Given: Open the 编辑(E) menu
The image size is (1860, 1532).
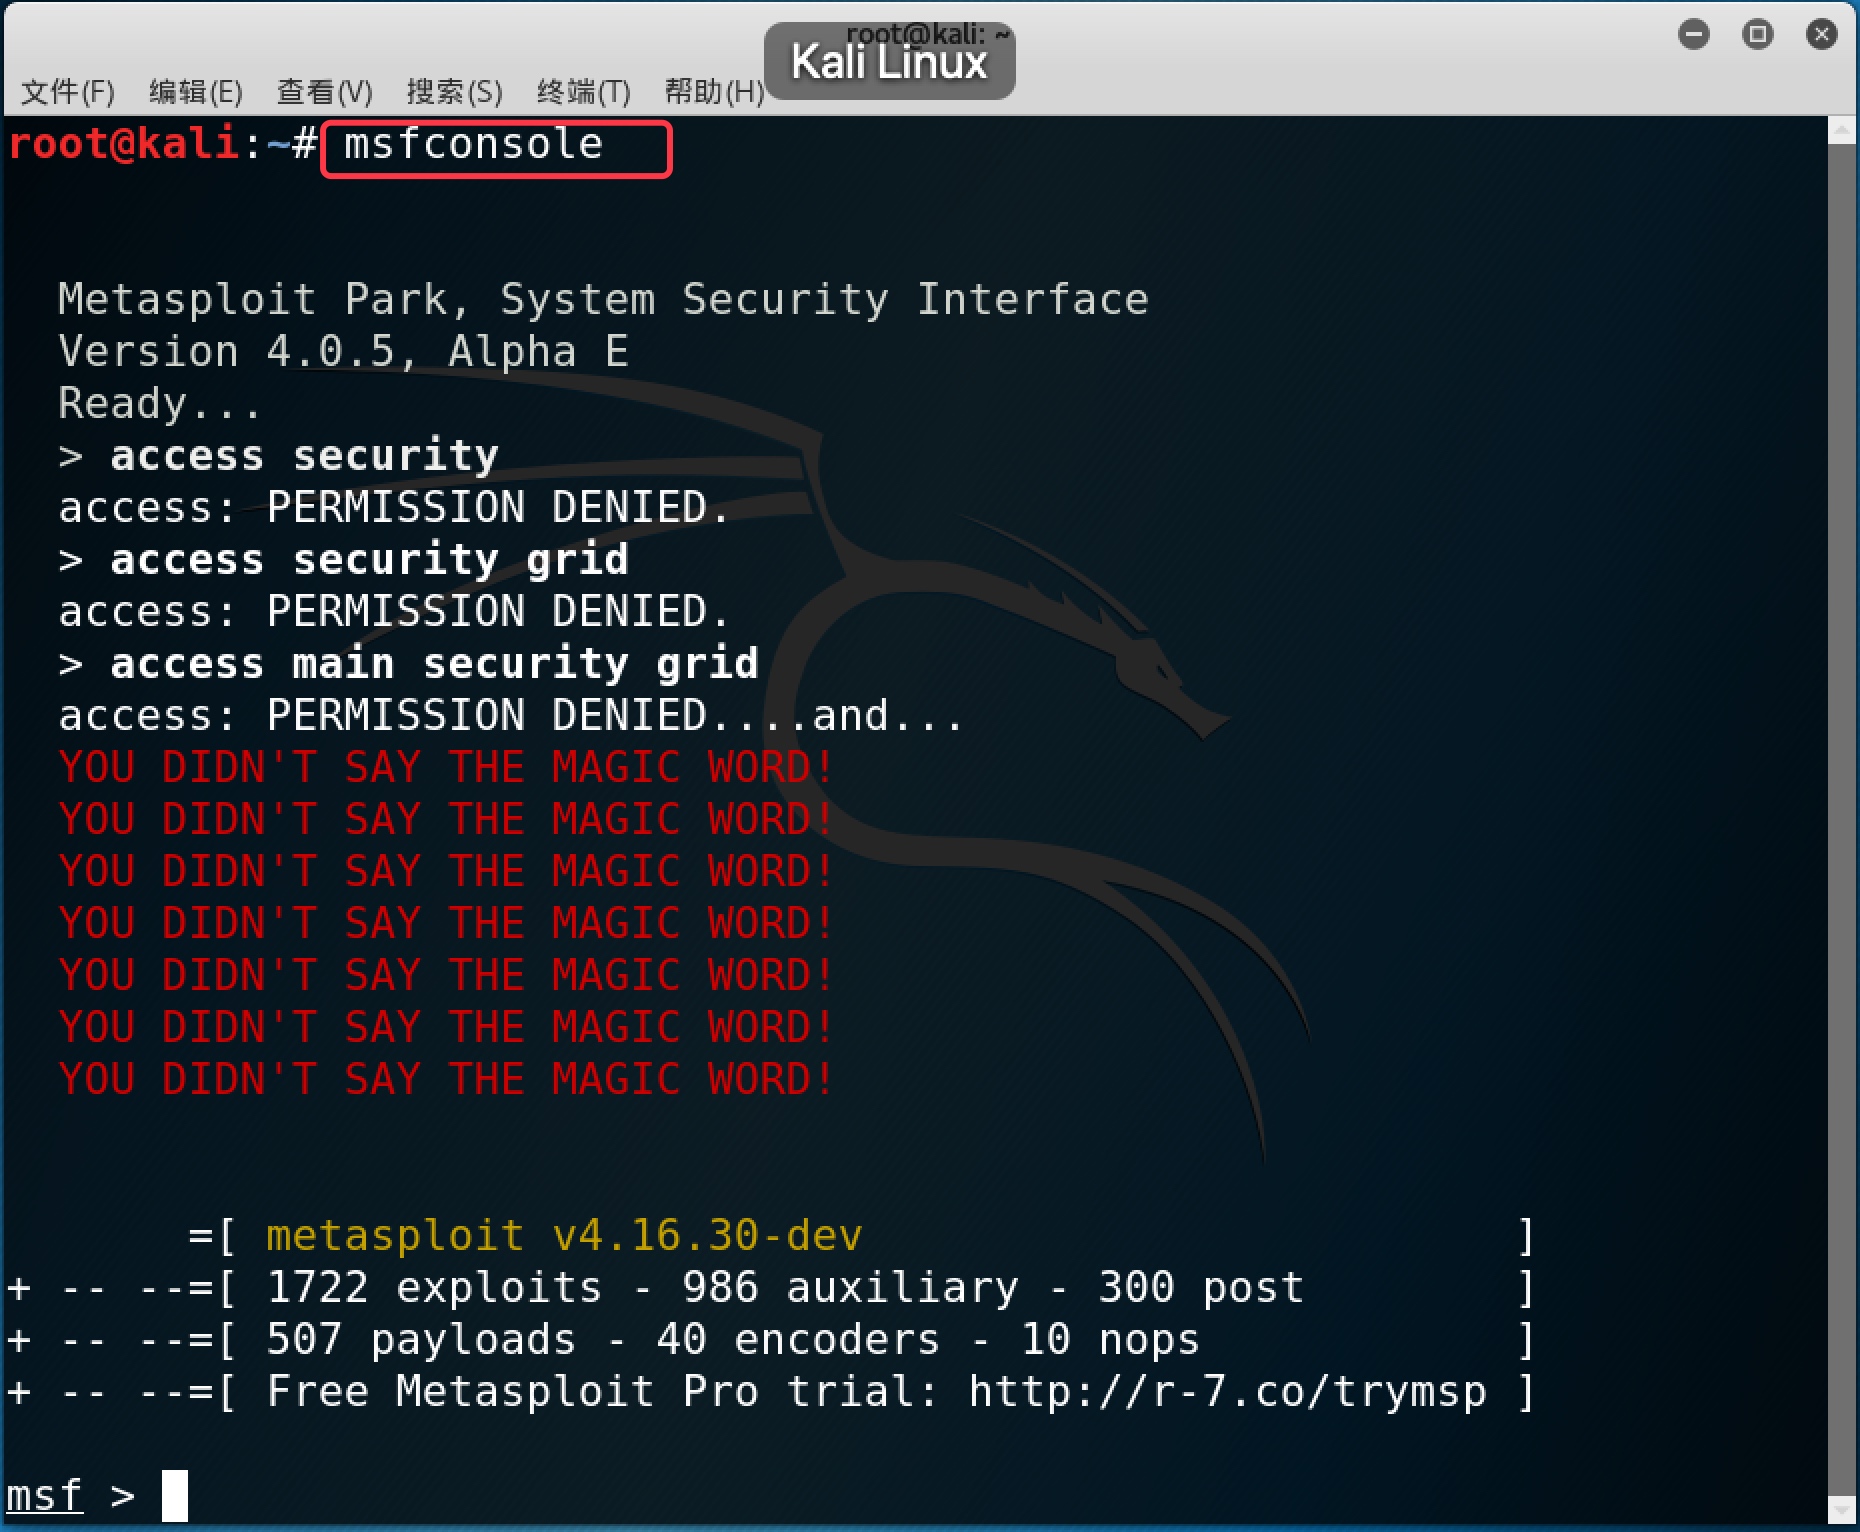Looking at the screenshot, I should (196, 92).
